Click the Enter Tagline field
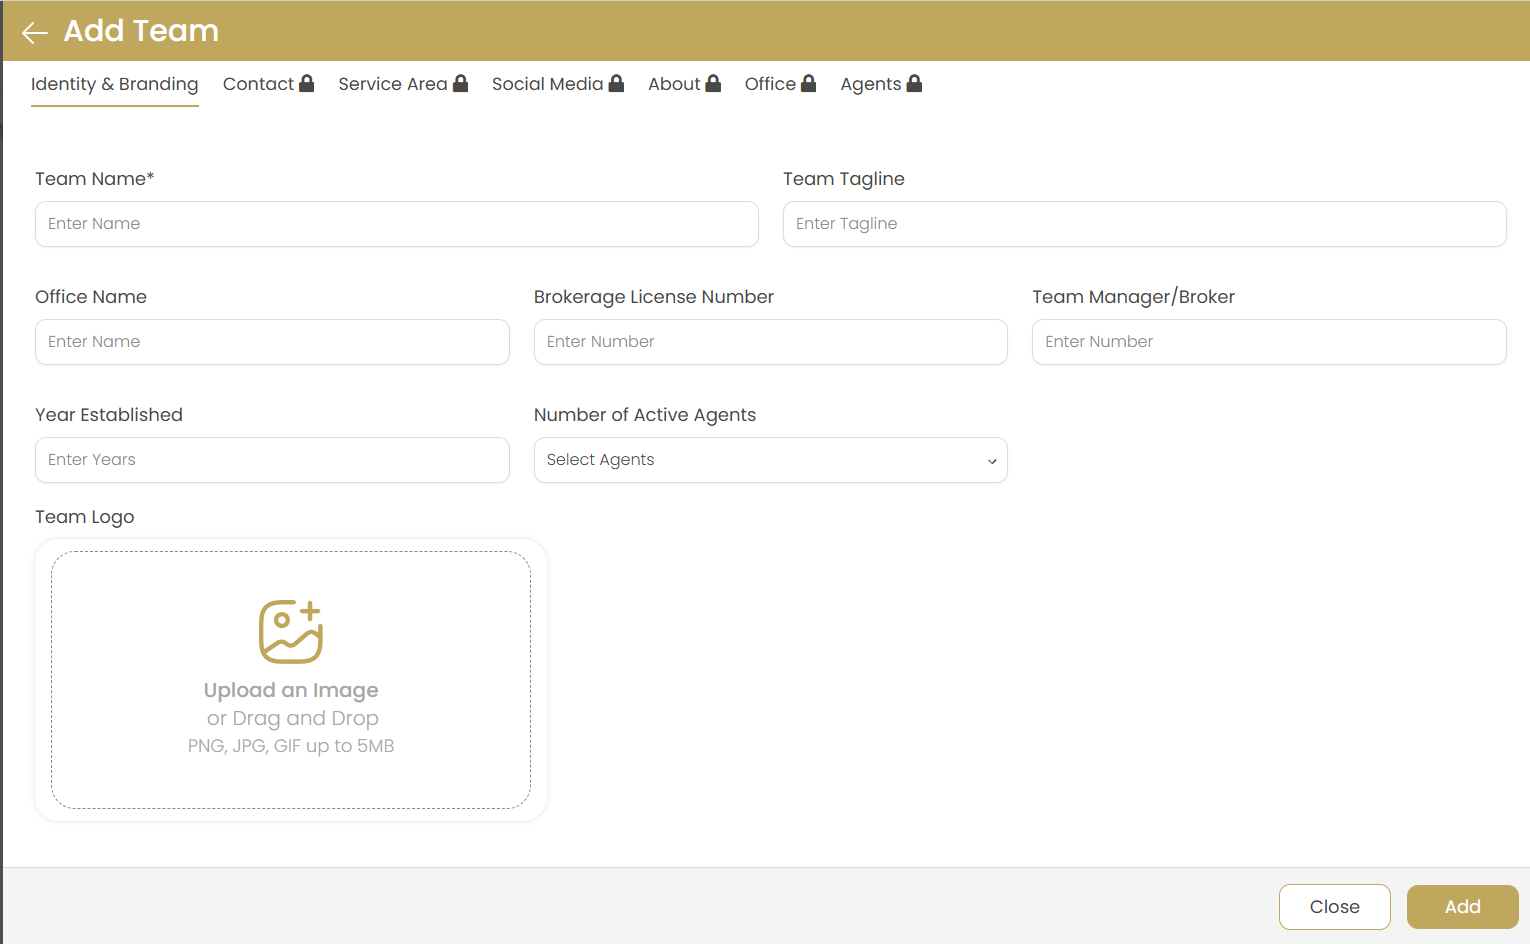This screenshot has width=1530, height=944. [x=1144, y=224]
